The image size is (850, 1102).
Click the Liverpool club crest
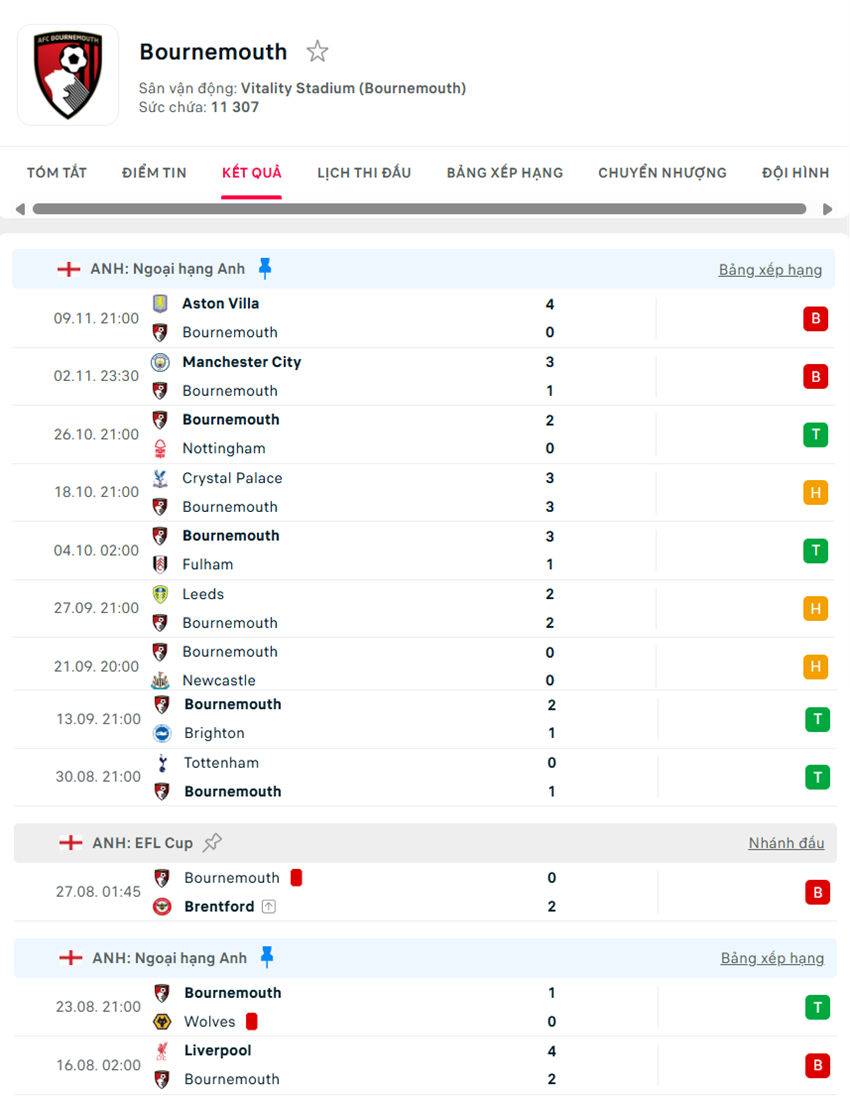click(x=160, y=1050)
